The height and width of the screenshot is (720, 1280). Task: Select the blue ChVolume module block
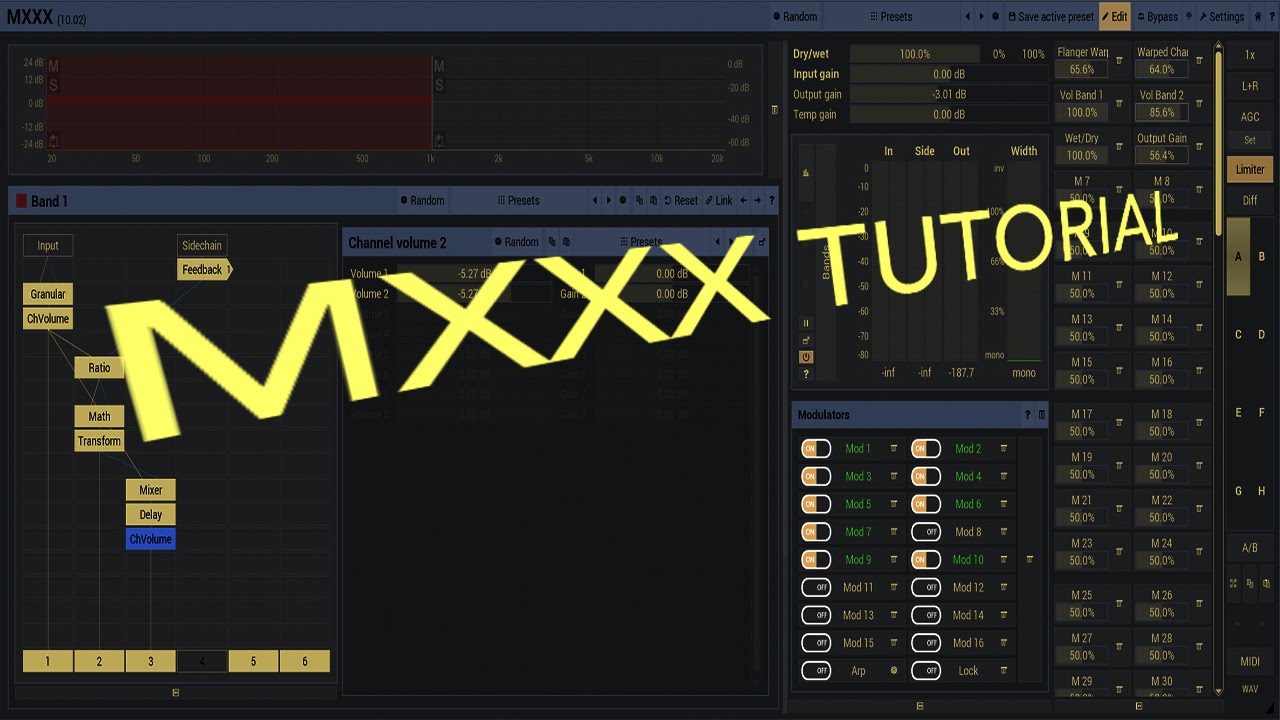(x=151, y=539)
